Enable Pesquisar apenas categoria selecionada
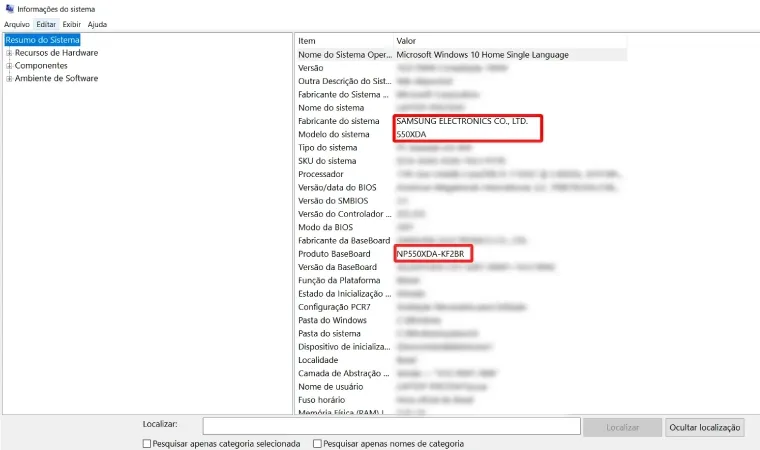The width and height of the screenshot is (760, 450). 147,444
